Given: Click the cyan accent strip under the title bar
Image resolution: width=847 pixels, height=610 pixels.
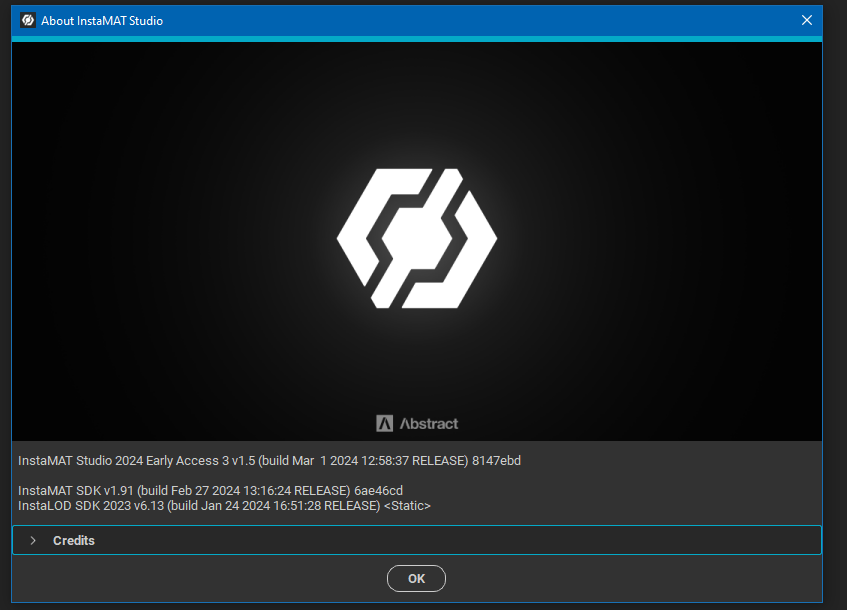Looking at the screenshot, I should coord(416,38).
